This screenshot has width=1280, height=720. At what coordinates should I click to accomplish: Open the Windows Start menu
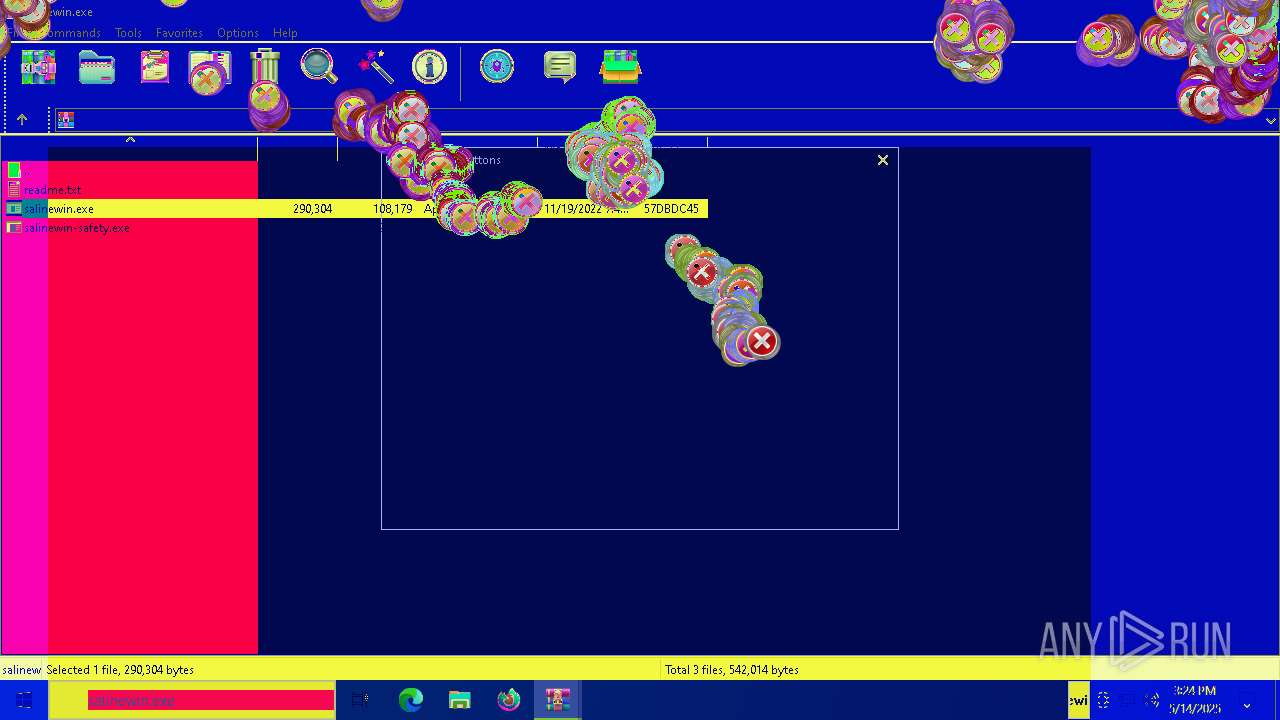pyautogui.click(x=24, y=700)
